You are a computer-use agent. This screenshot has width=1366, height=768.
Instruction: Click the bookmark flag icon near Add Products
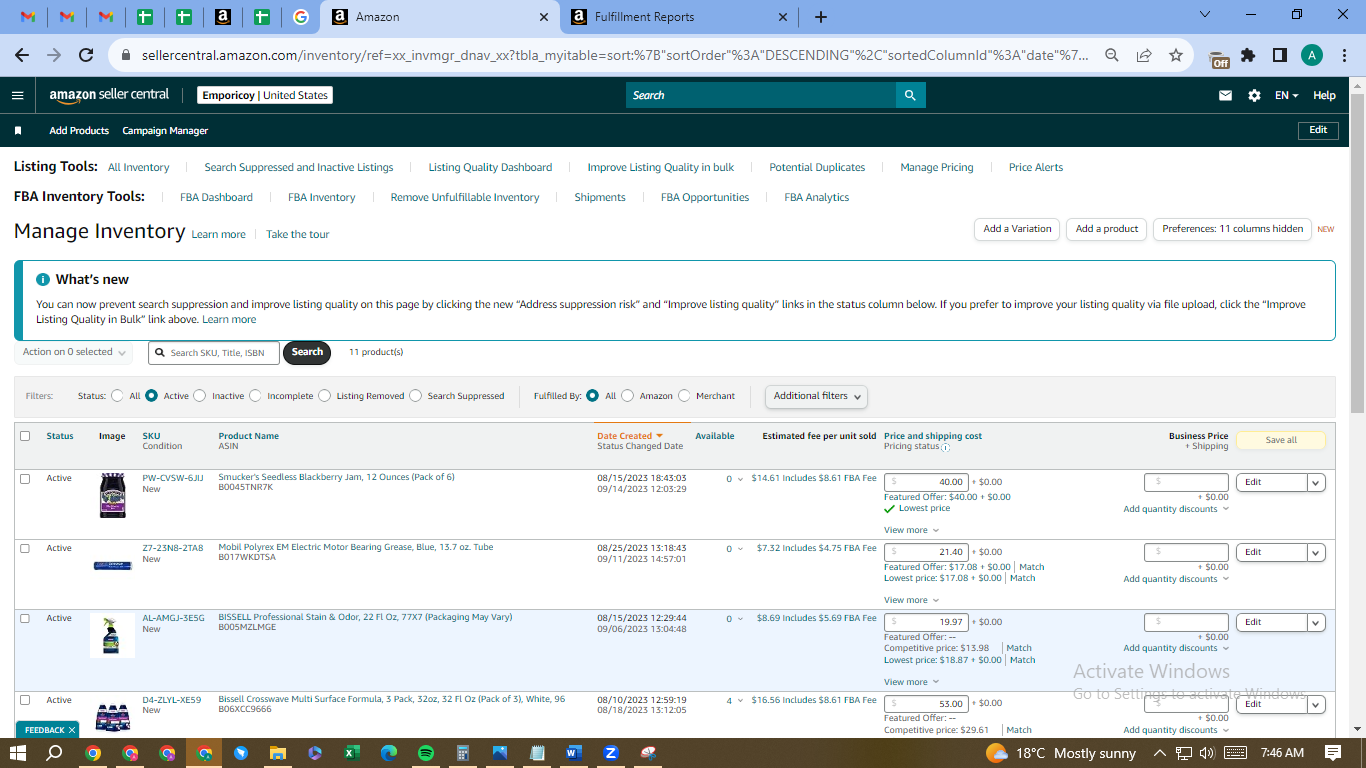point(18,131)
